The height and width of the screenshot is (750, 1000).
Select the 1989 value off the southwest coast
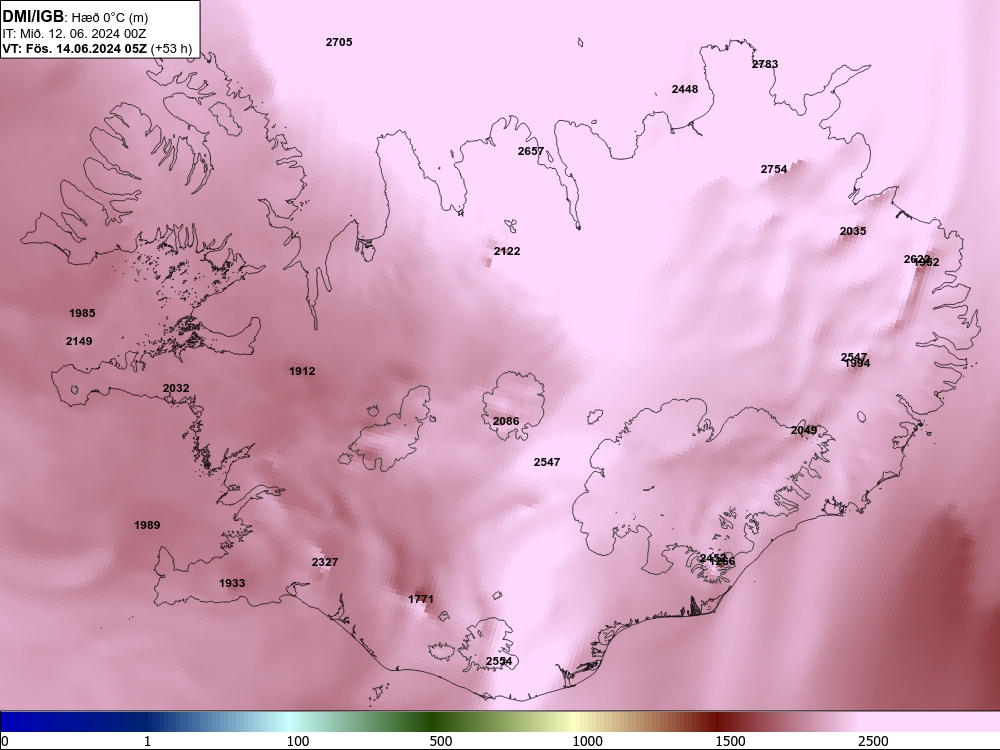coord(147,526)
